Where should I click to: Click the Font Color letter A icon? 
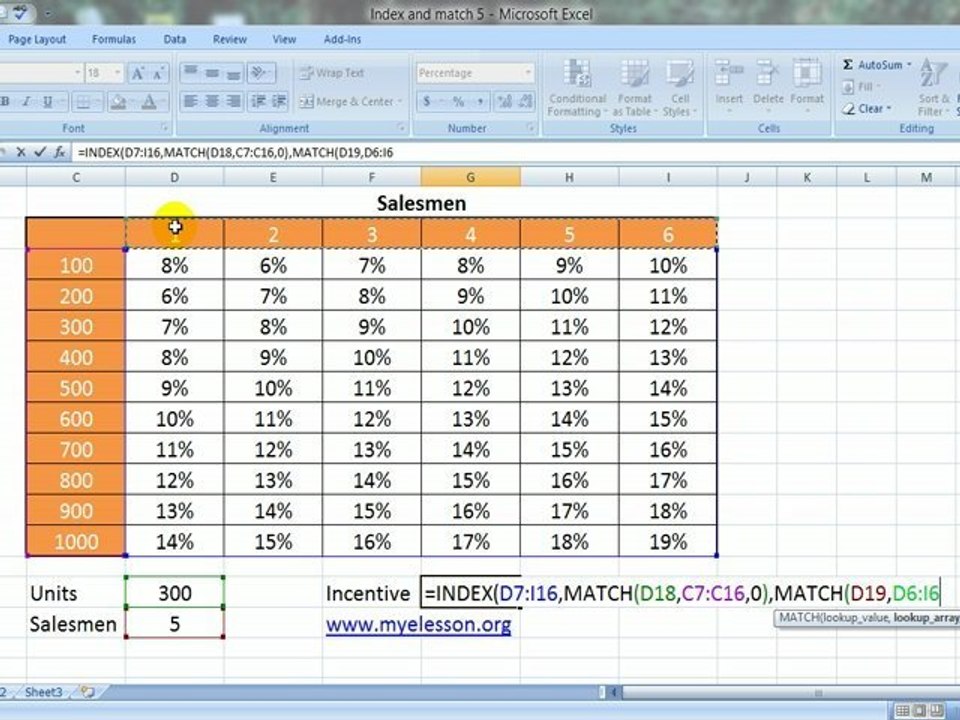coord(149,102)
